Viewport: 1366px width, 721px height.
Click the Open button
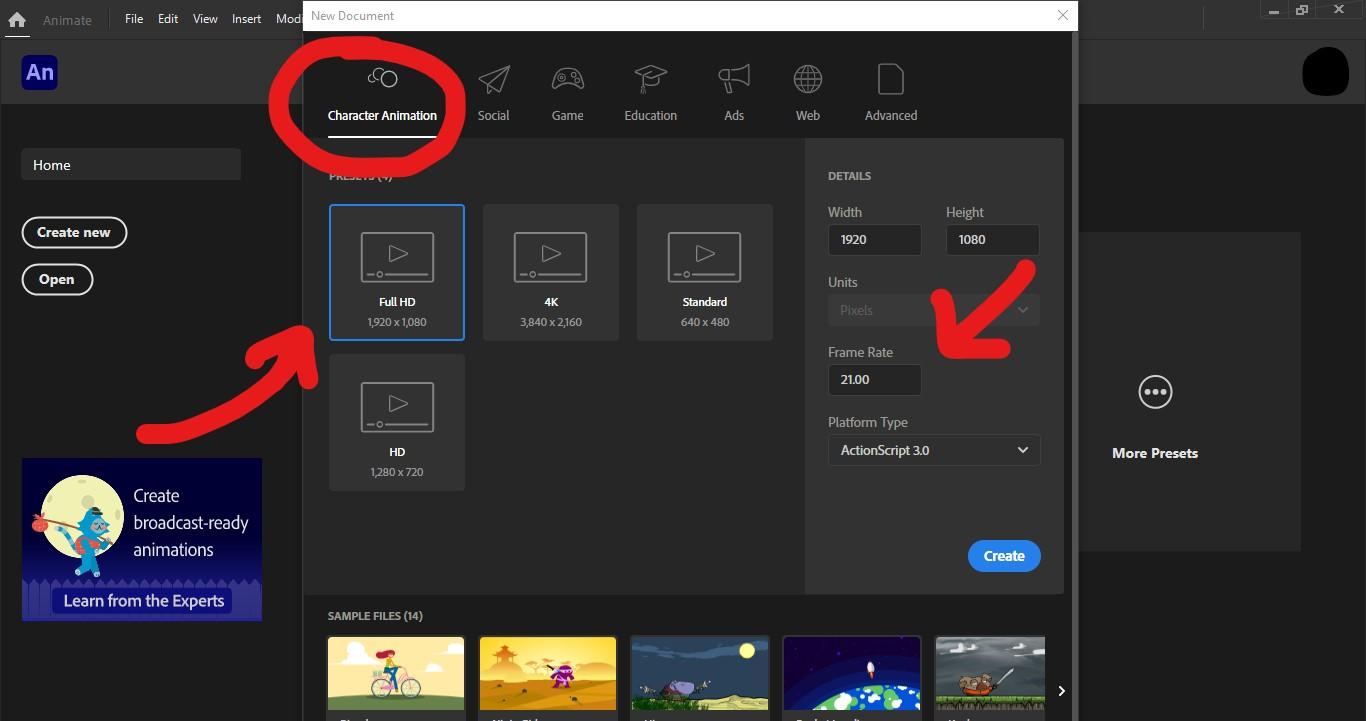(x=57, y=279)
